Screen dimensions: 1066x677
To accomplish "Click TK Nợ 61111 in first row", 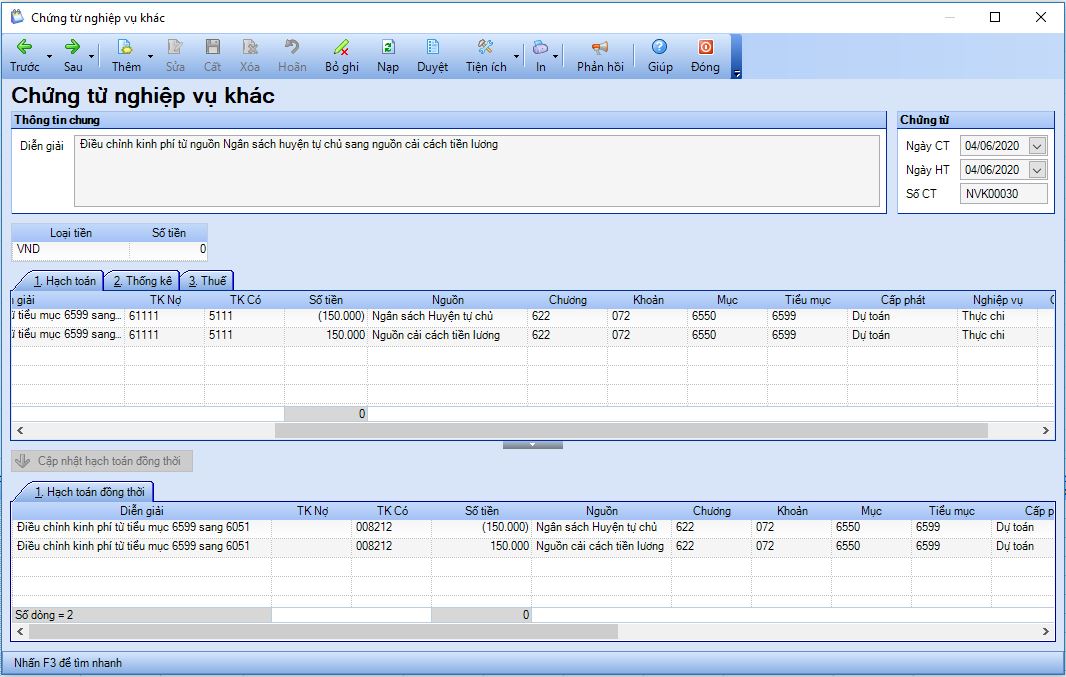I will 143,316.
